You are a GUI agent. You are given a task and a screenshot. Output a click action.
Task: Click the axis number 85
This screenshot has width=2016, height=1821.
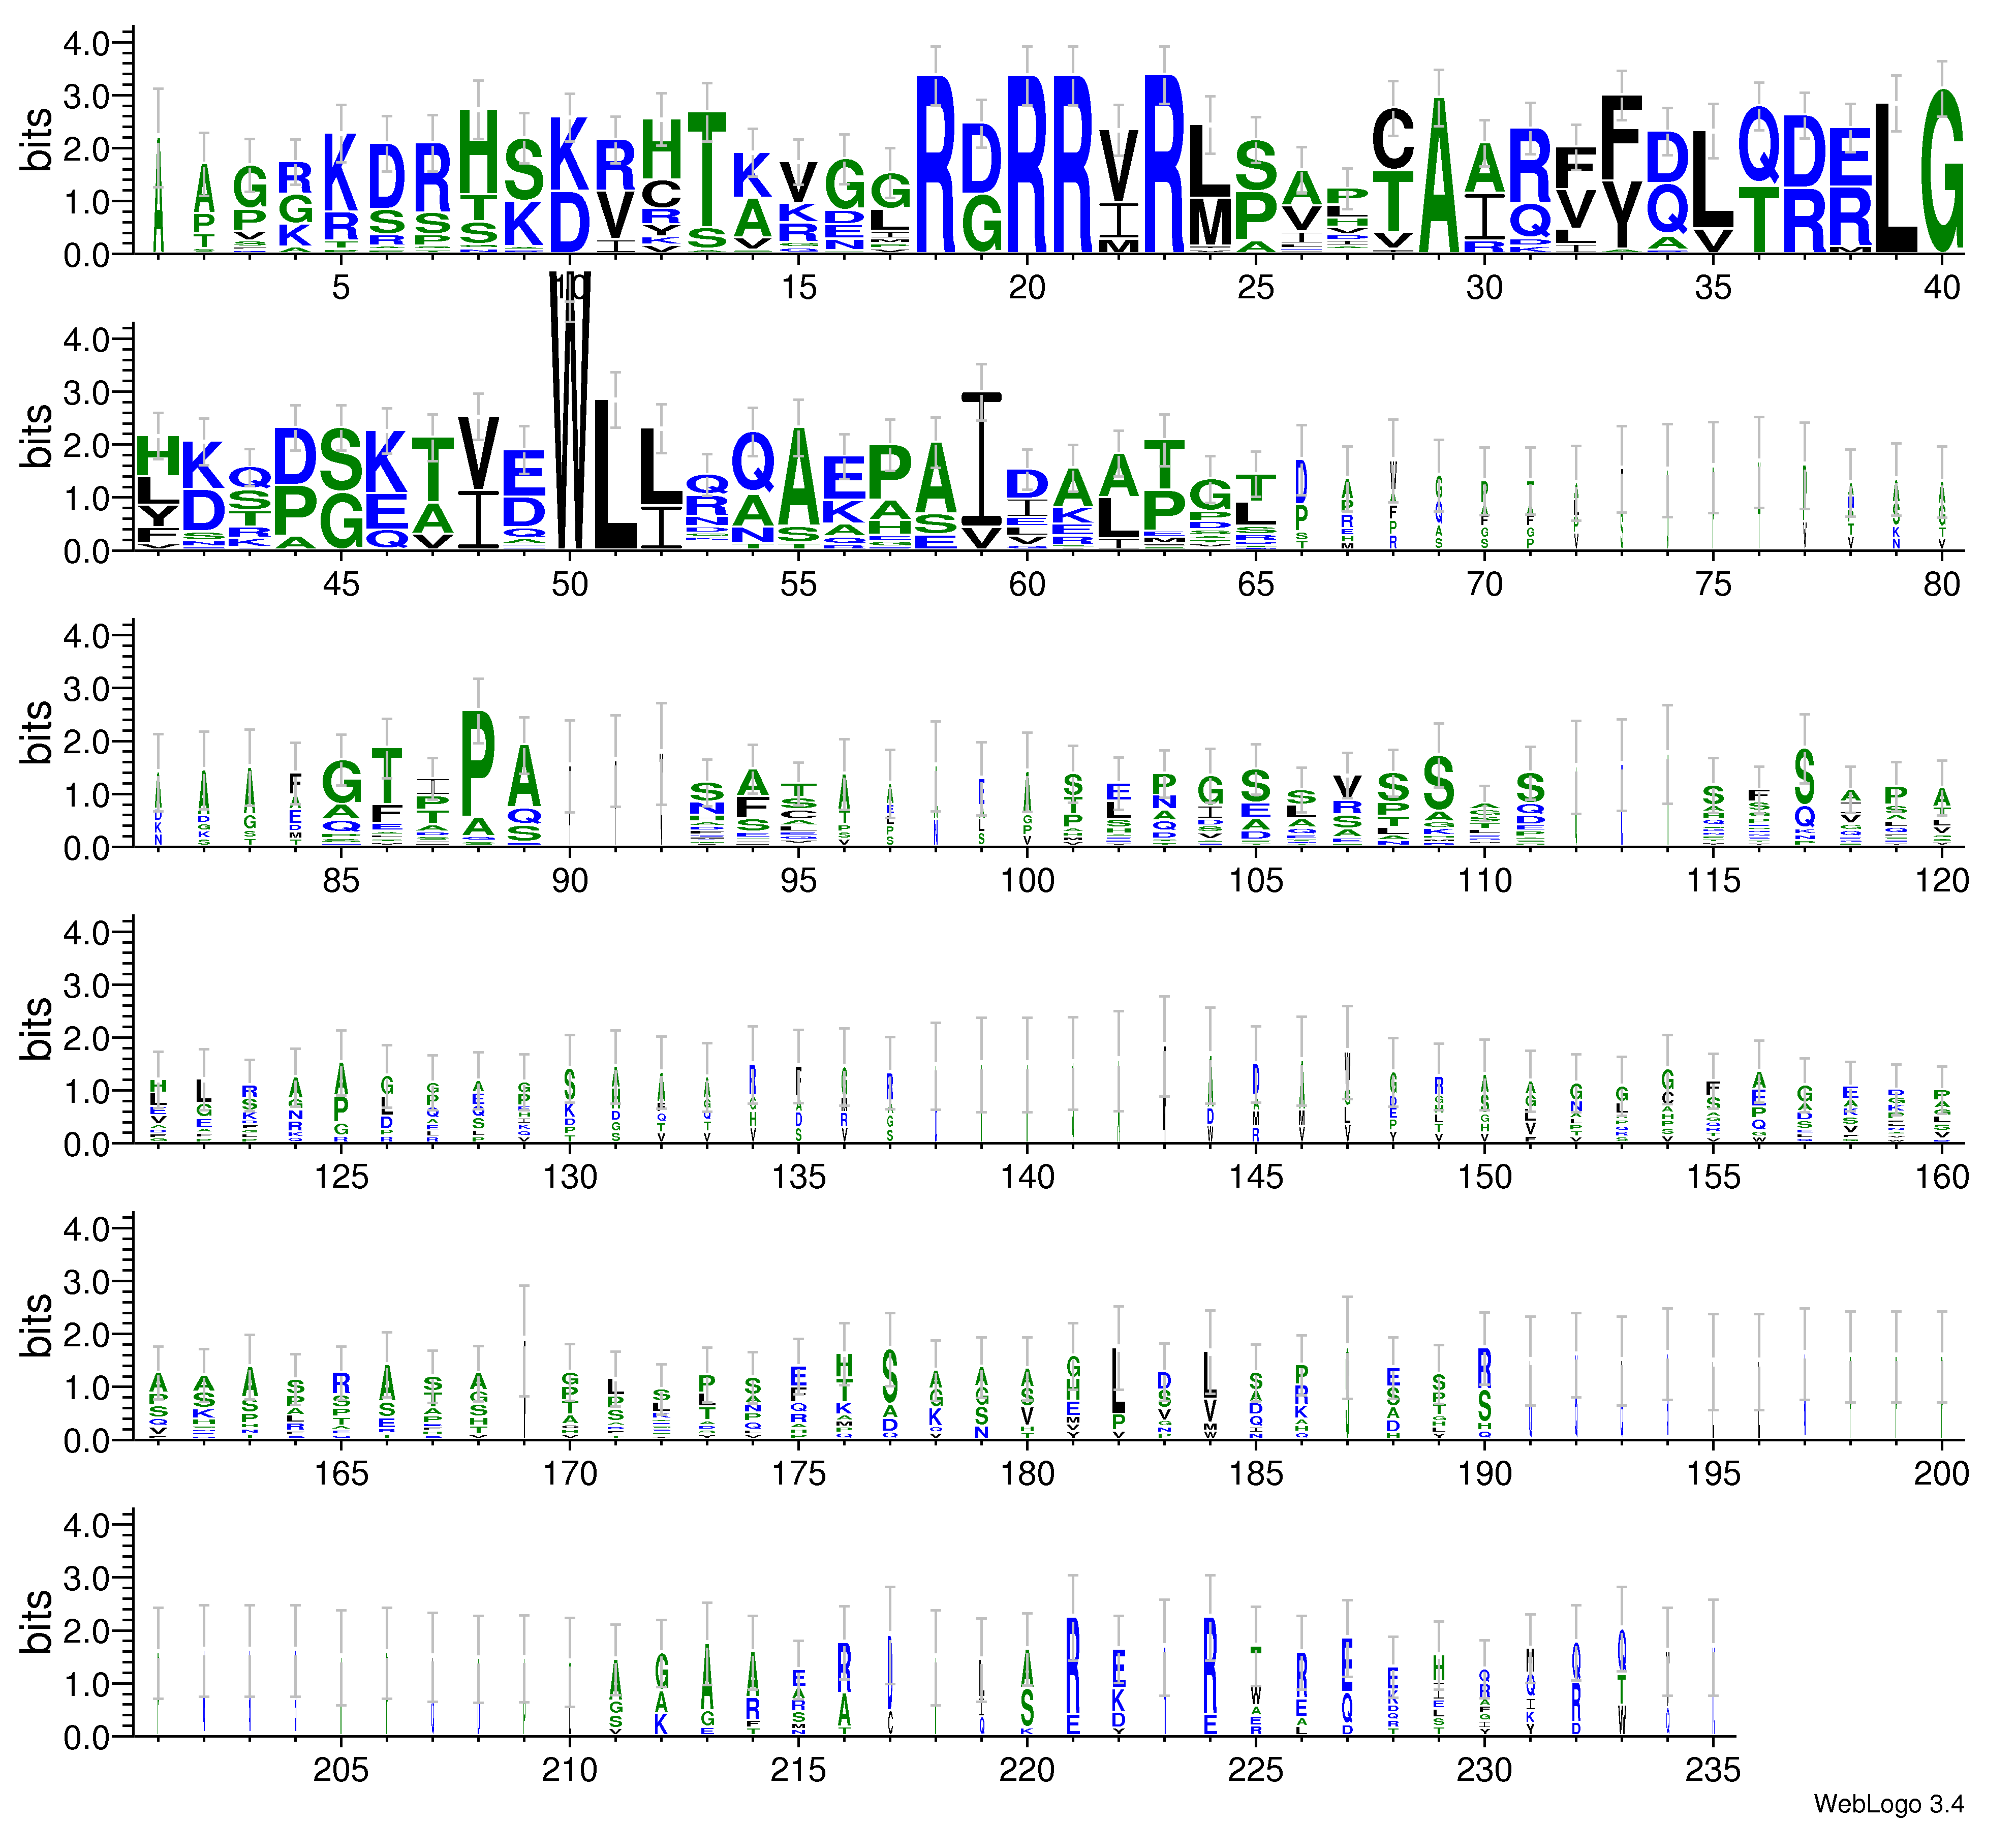click(341, 881)
